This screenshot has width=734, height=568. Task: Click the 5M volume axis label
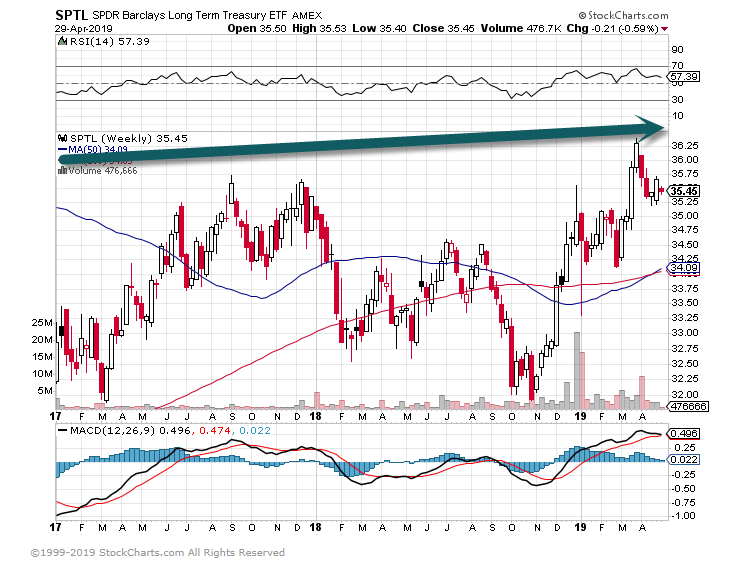45,391
